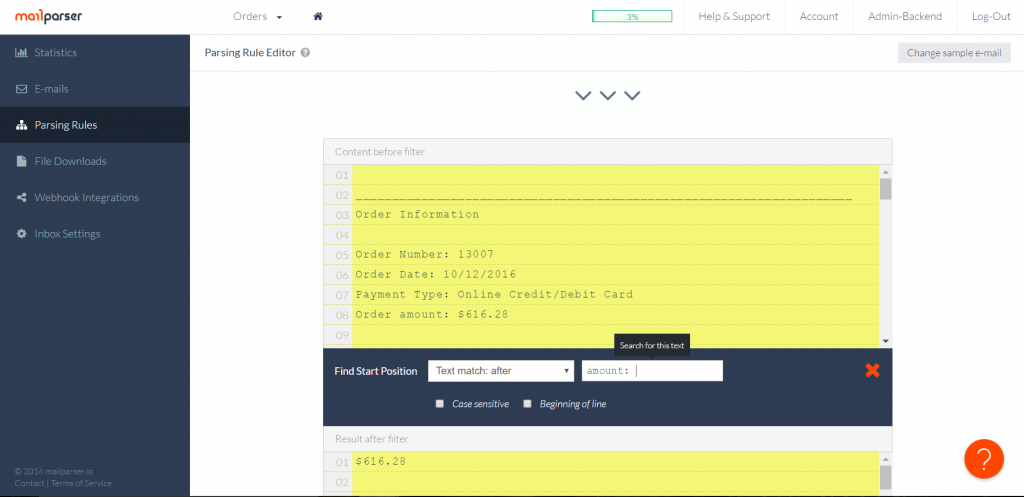Toggle the Beginning of line checkbox
The width and height of the screenshot is (1024, 497).
pyautogui.click(x=527, y=404)
